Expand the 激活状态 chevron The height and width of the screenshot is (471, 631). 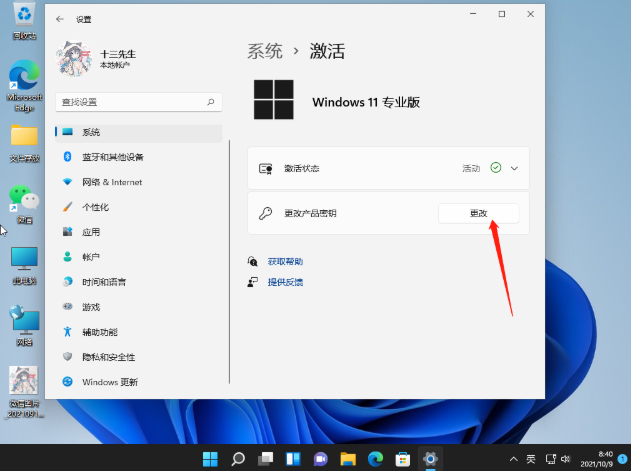tap(515, 169)
